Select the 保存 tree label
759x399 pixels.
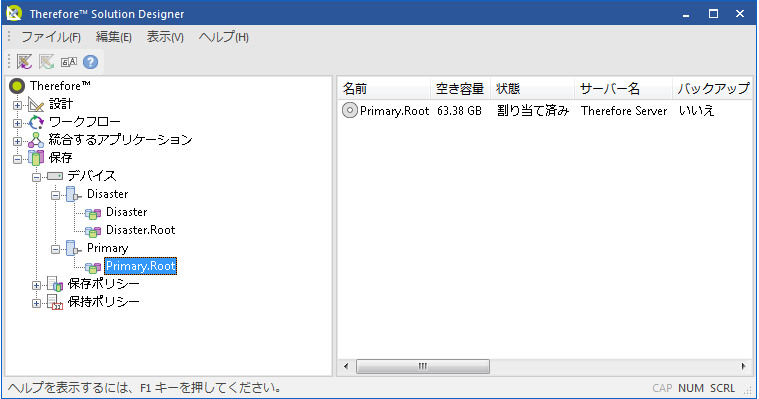[61, 157]
